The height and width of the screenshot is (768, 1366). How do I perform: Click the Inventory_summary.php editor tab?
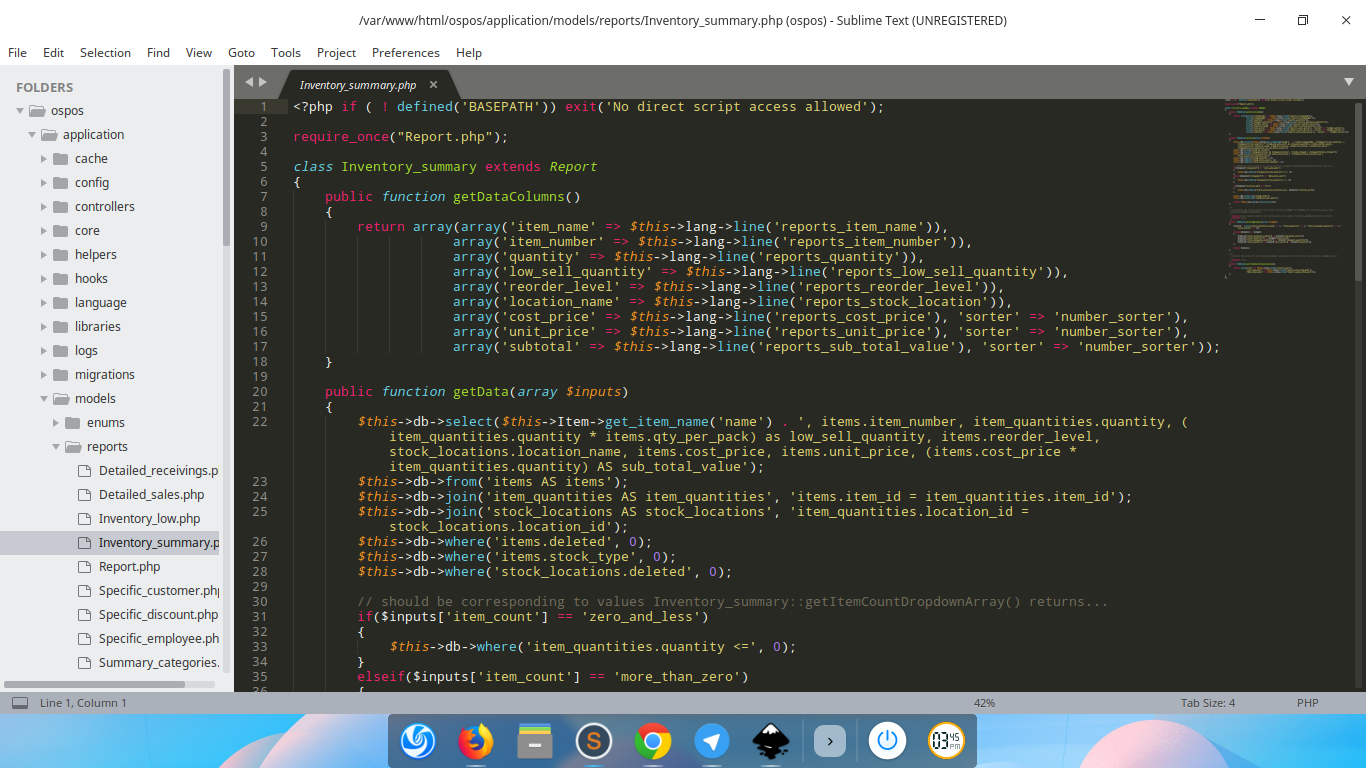coord(360,85)
